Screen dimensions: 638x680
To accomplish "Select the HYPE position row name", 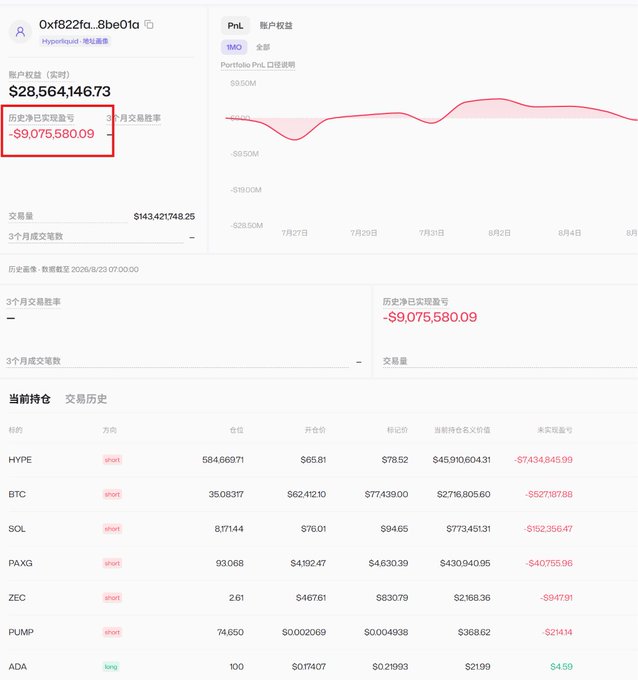I will 20,460.
